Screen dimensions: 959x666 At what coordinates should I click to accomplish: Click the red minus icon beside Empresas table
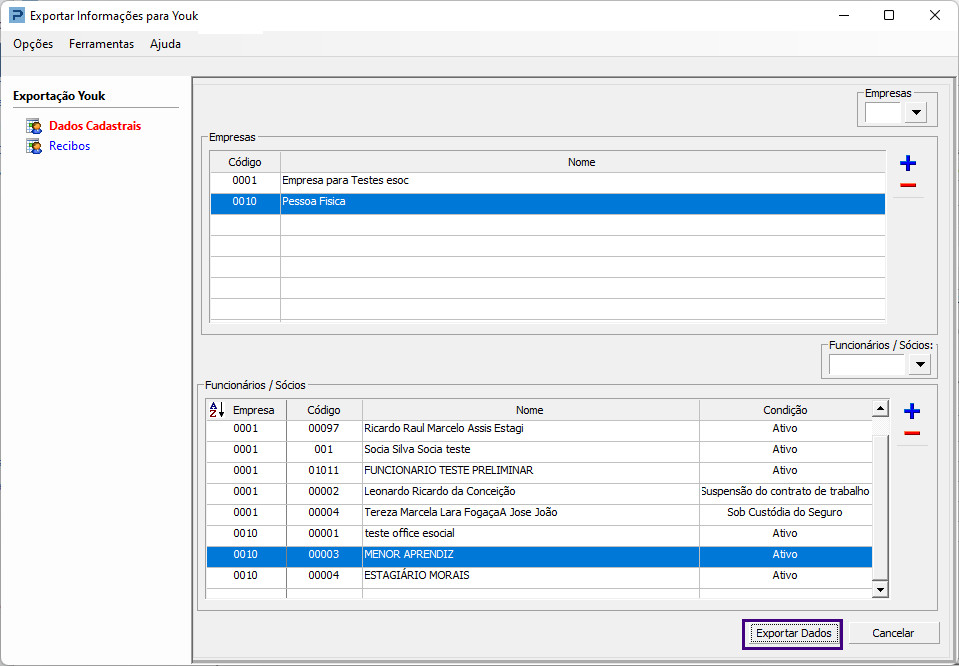point(908,186)
